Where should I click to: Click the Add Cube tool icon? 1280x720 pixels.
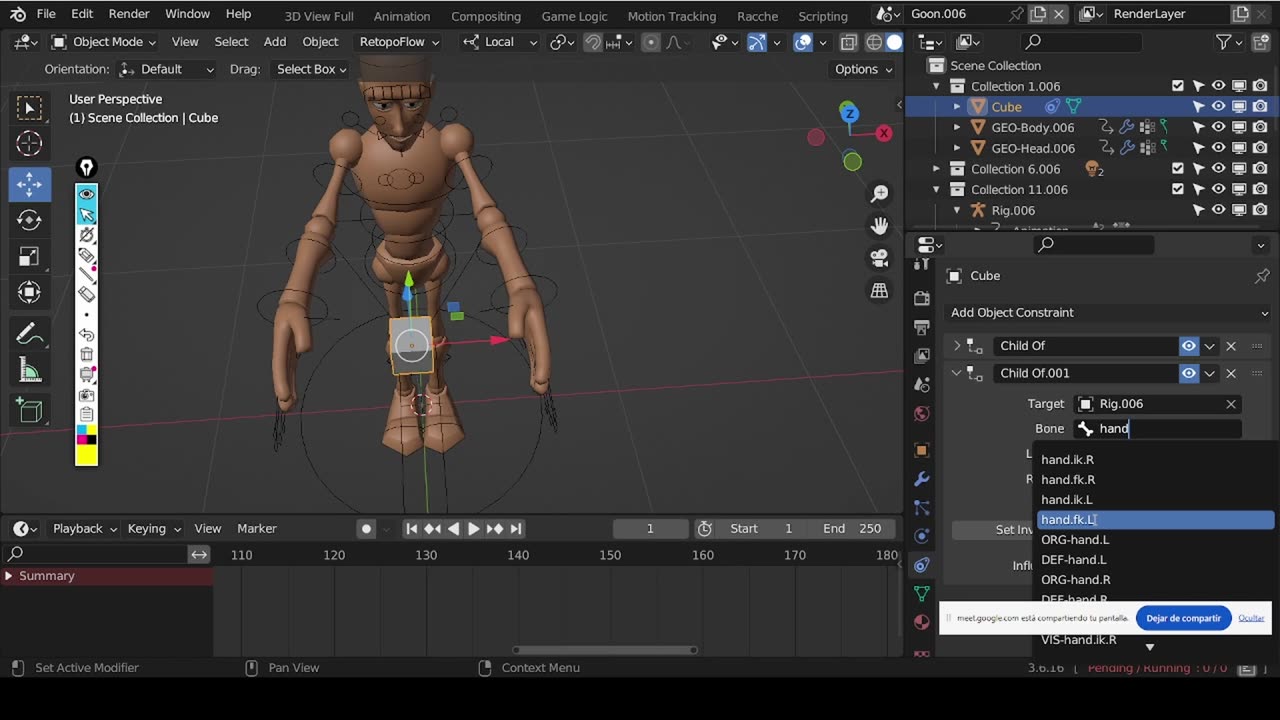click(29, 410)
